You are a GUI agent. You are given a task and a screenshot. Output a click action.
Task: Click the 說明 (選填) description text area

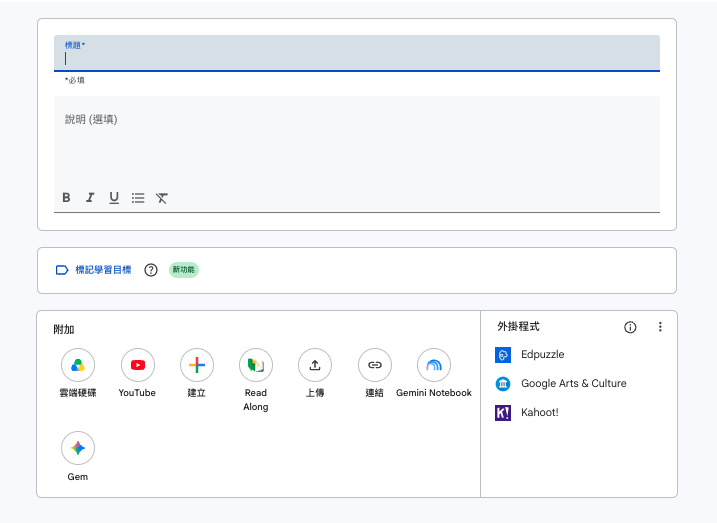pyautogui.click(x=357, y=142)
